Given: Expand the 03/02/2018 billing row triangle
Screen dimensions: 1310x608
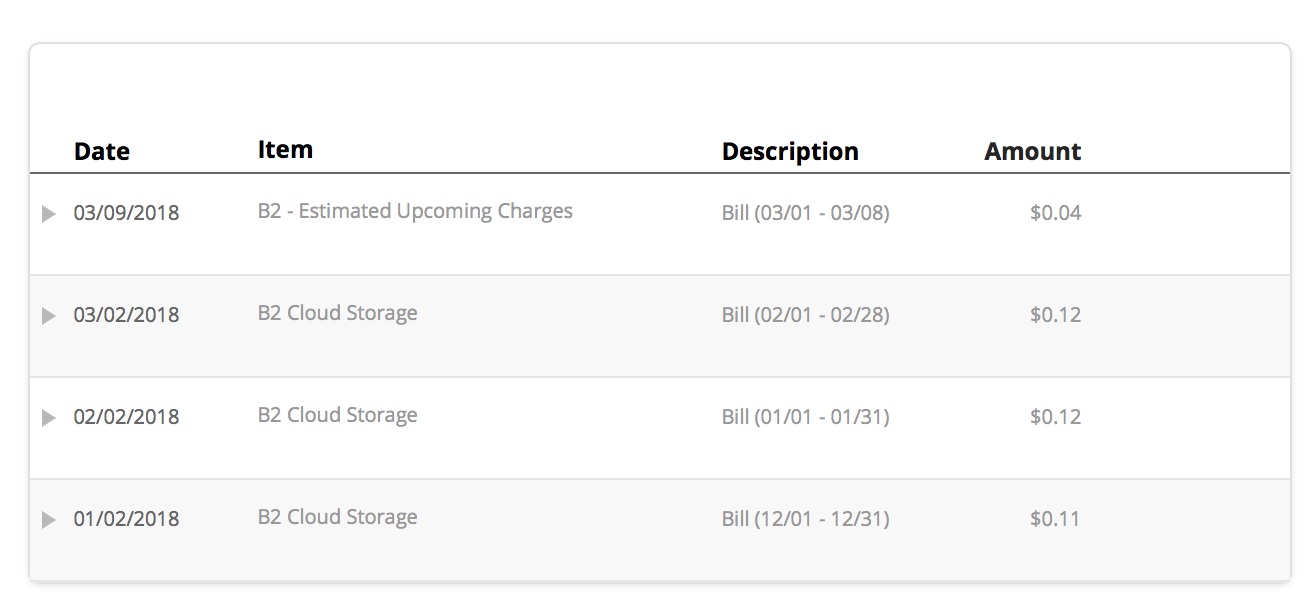Looking at the screenshot, I should coord(48,316).
